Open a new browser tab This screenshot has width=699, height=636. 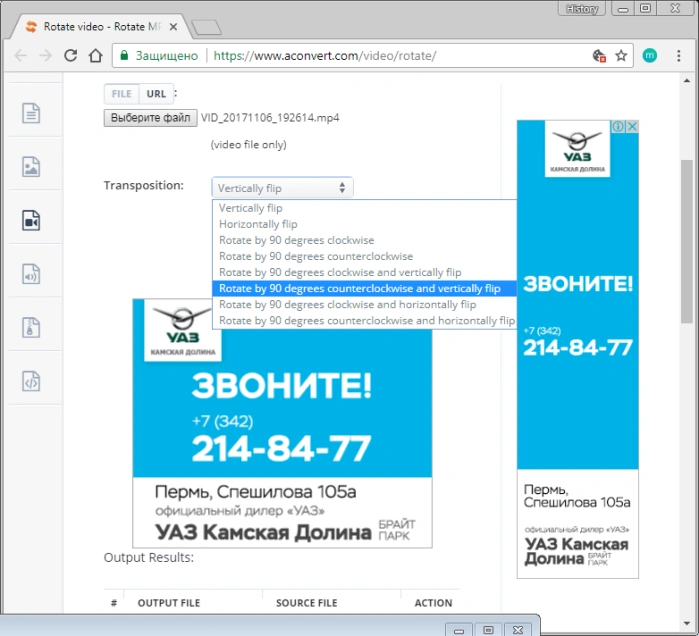(206, 27)
